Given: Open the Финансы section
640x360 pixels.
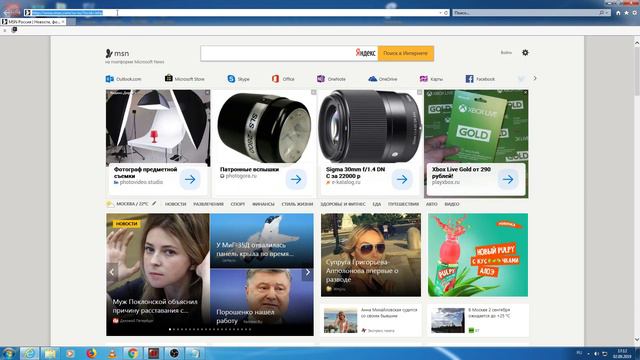Looking at the screenshot, I should tap(263, 204).
